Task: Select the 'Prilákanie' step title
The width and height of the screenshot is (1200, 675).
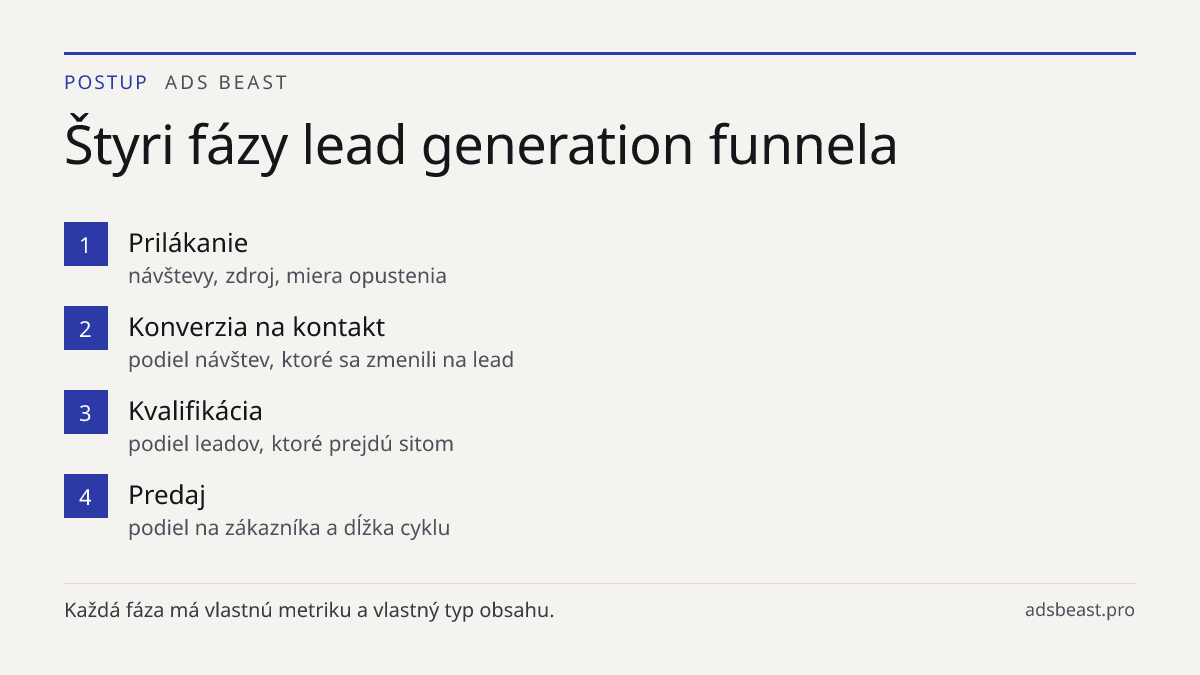Action: coord(188,243)
